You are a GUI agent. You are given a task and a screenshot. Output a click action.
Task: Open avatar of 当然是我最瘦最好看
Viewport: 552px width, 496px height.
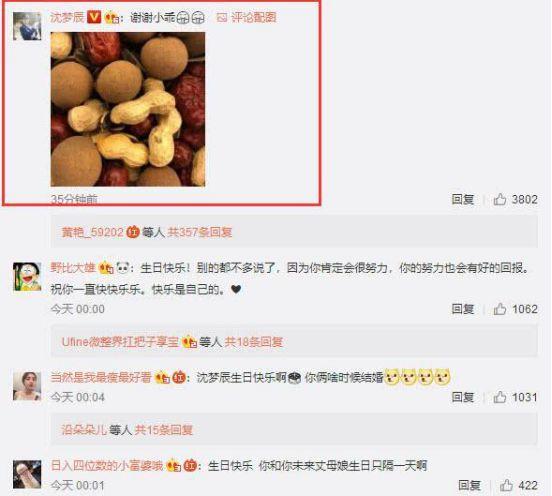(27, 386)
